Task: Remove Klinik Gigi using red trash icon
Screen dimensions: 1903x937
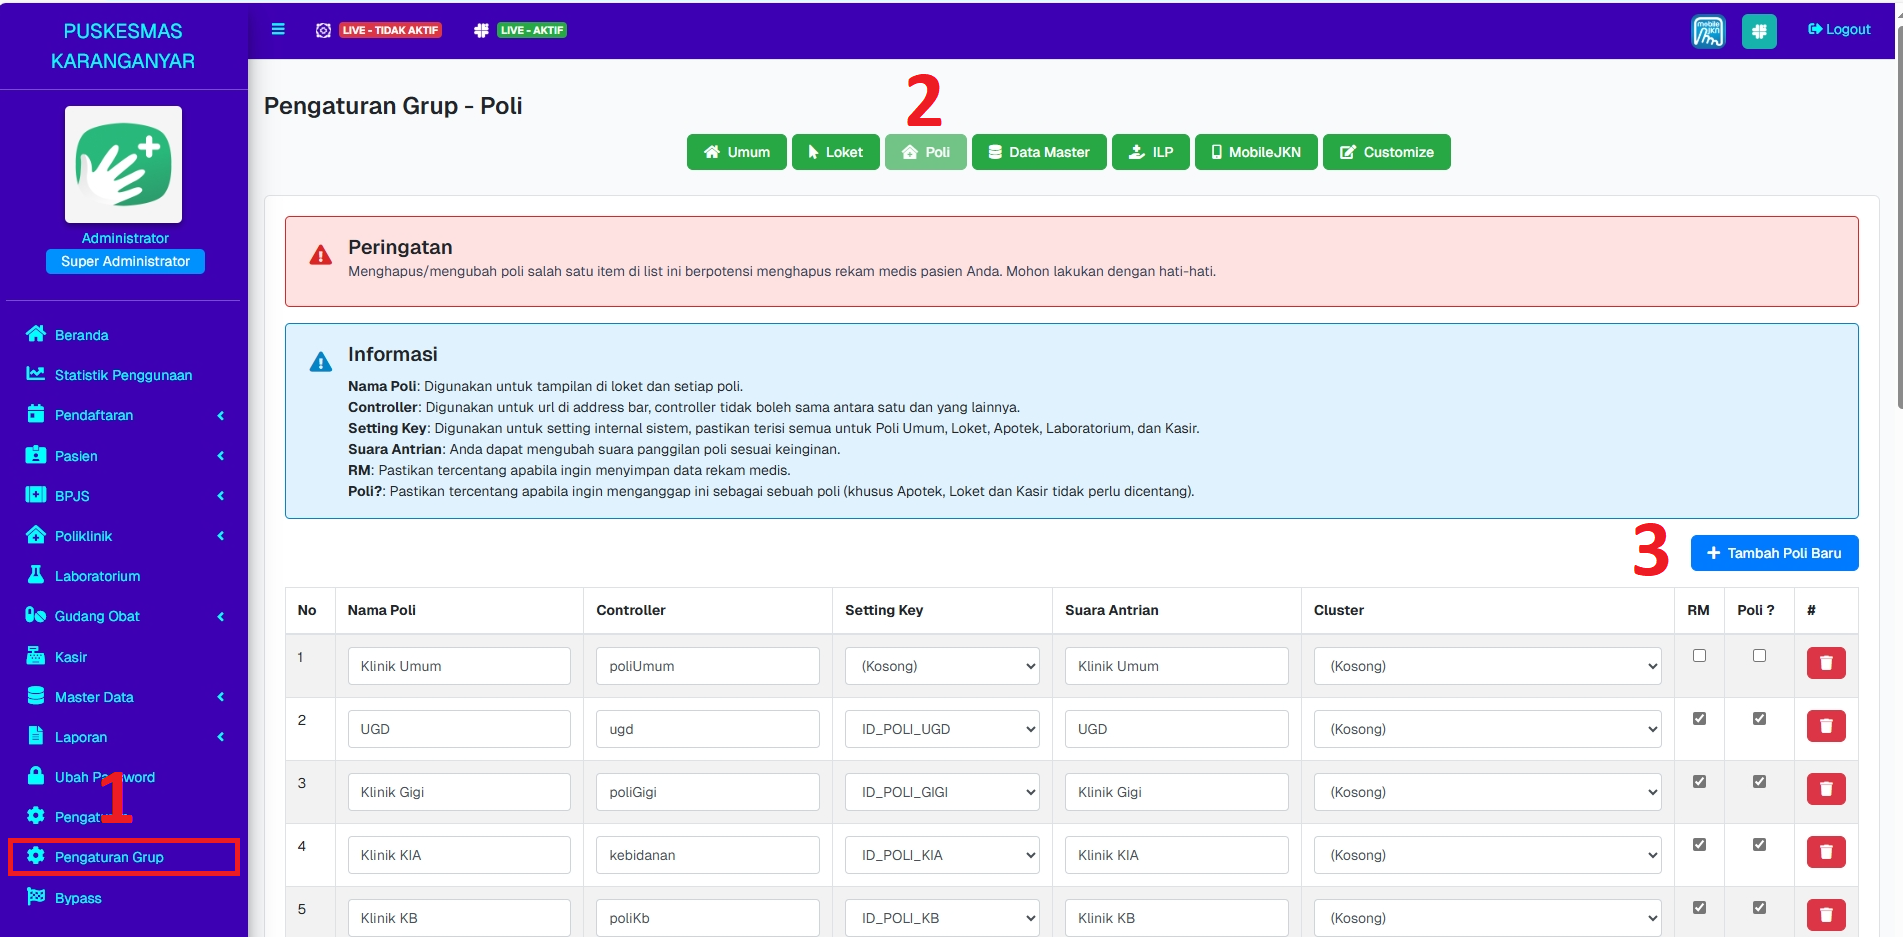Action: [x=1825, y=789]
